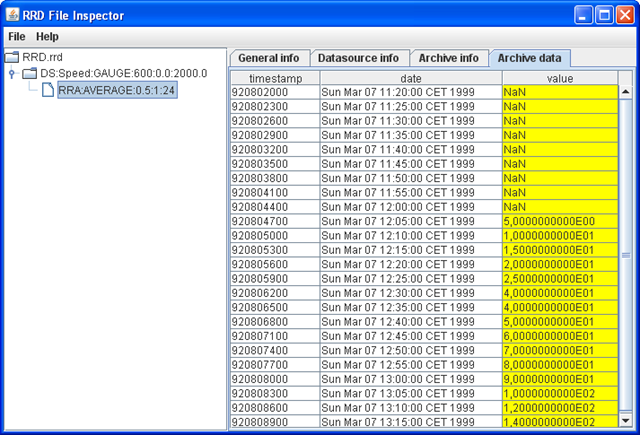Open the File menu
The height and width of the screenshot is (435, 640).
17,37
